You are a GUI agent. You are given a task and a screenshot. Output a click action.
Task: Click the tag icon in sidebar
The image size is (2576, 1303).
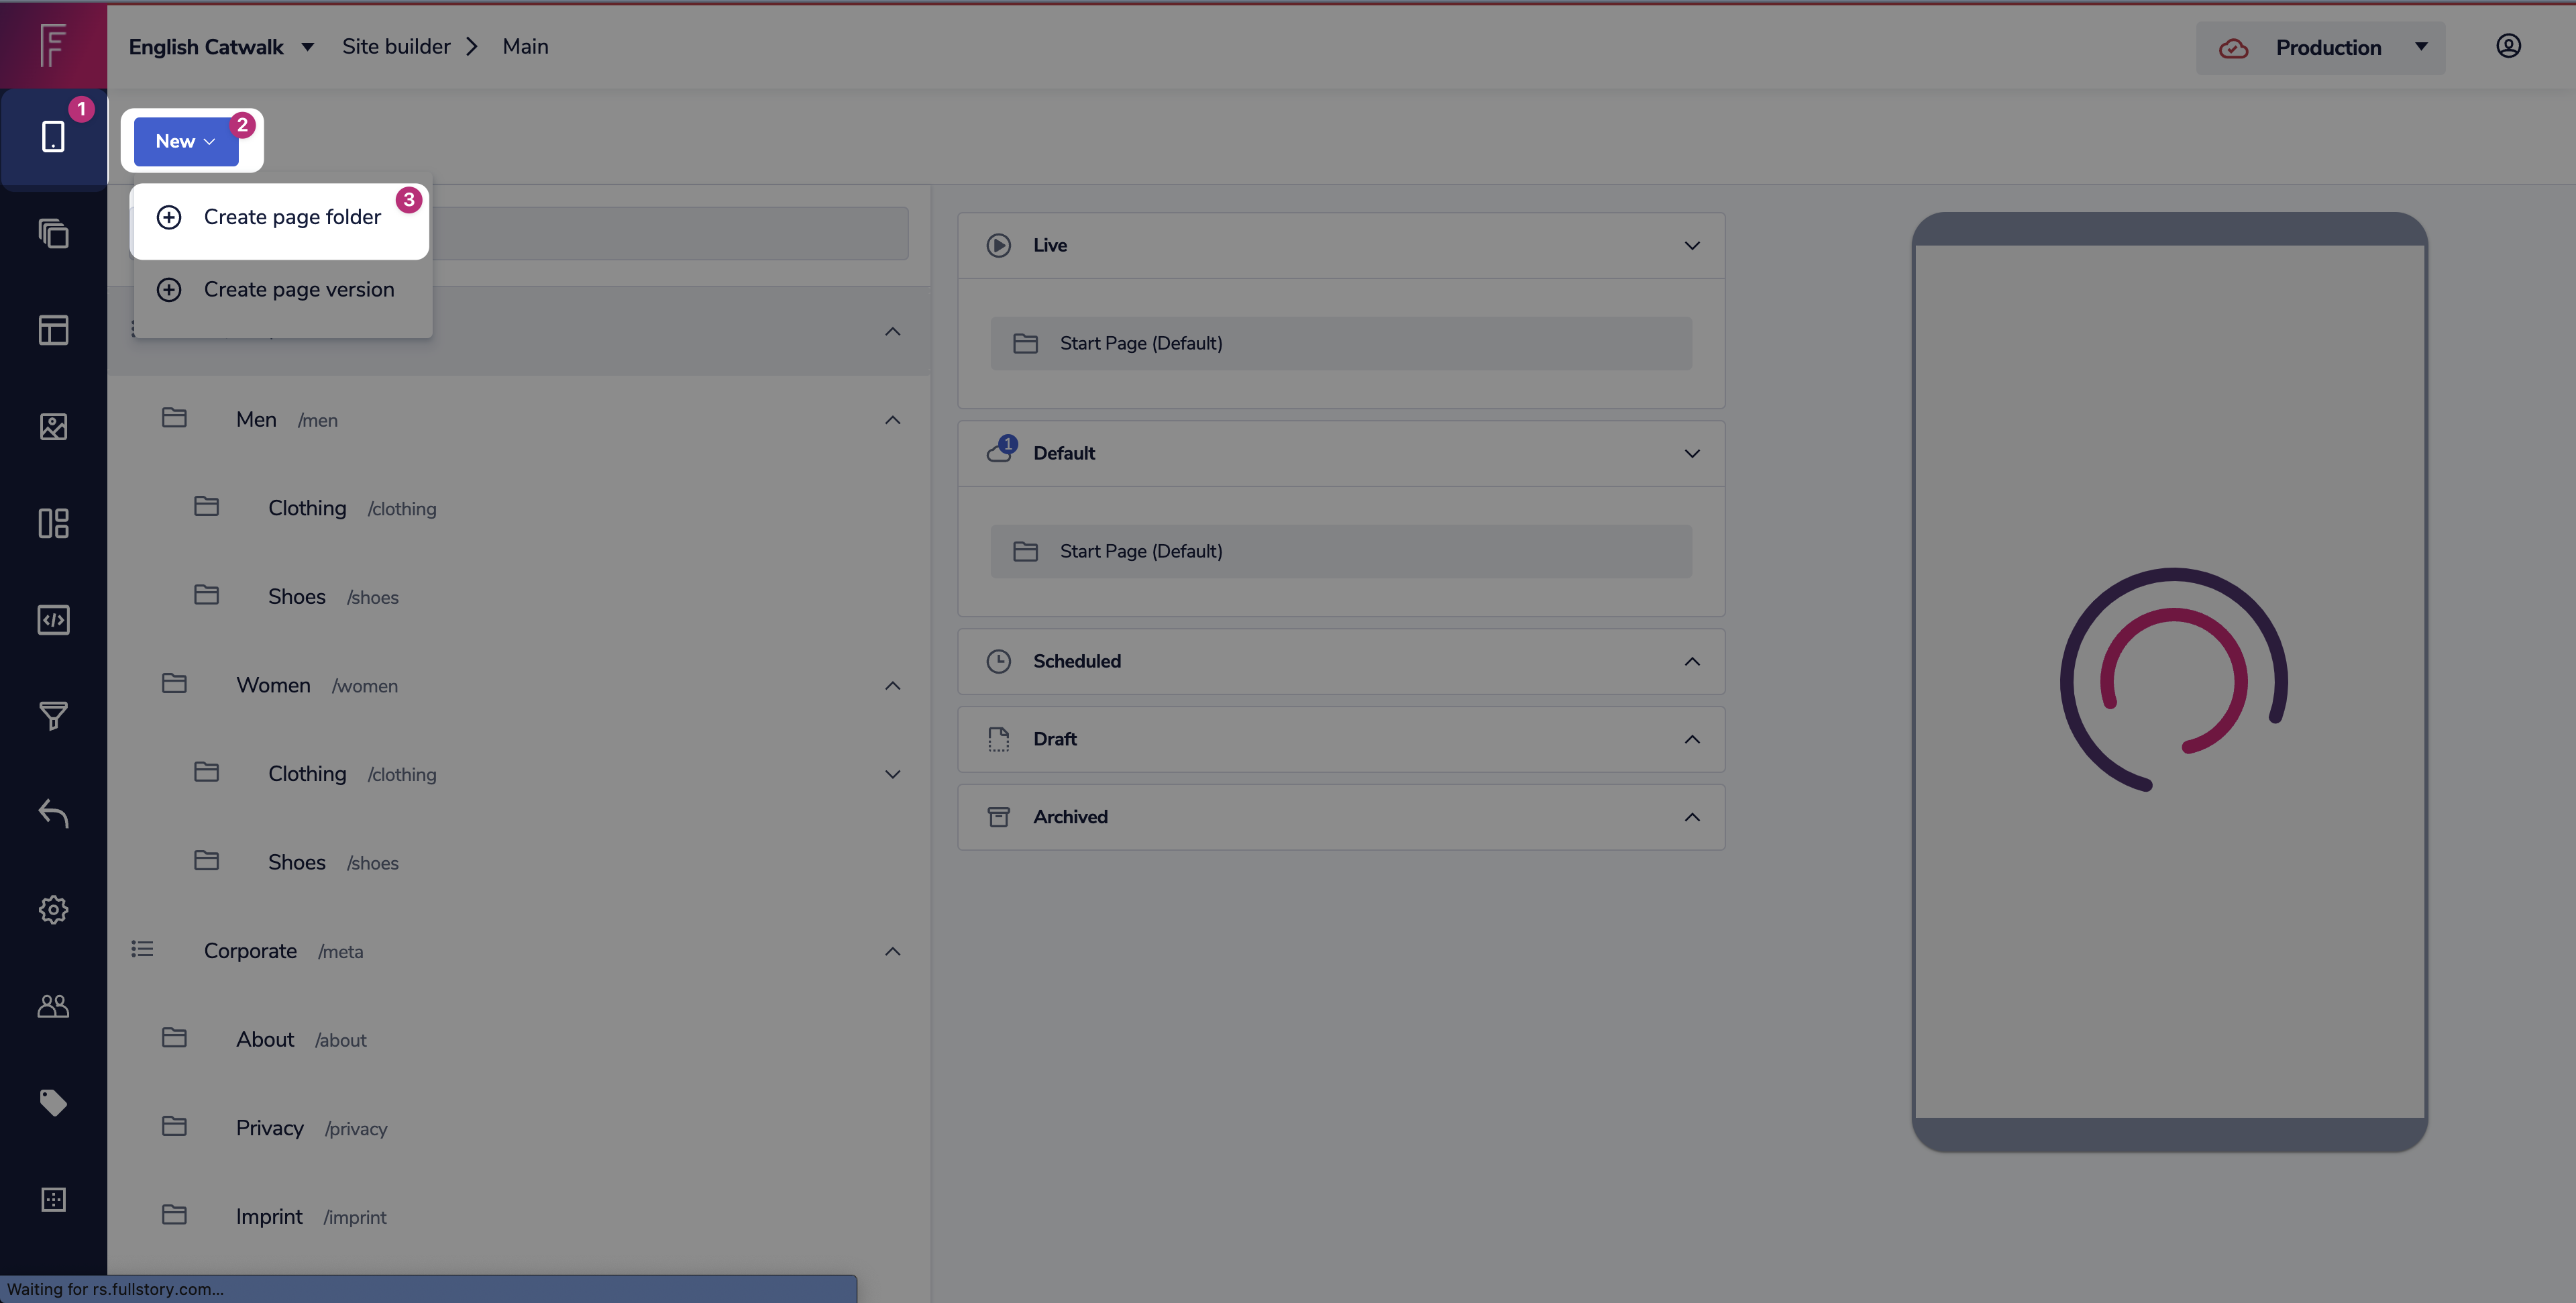click(x=53, y=1102)
